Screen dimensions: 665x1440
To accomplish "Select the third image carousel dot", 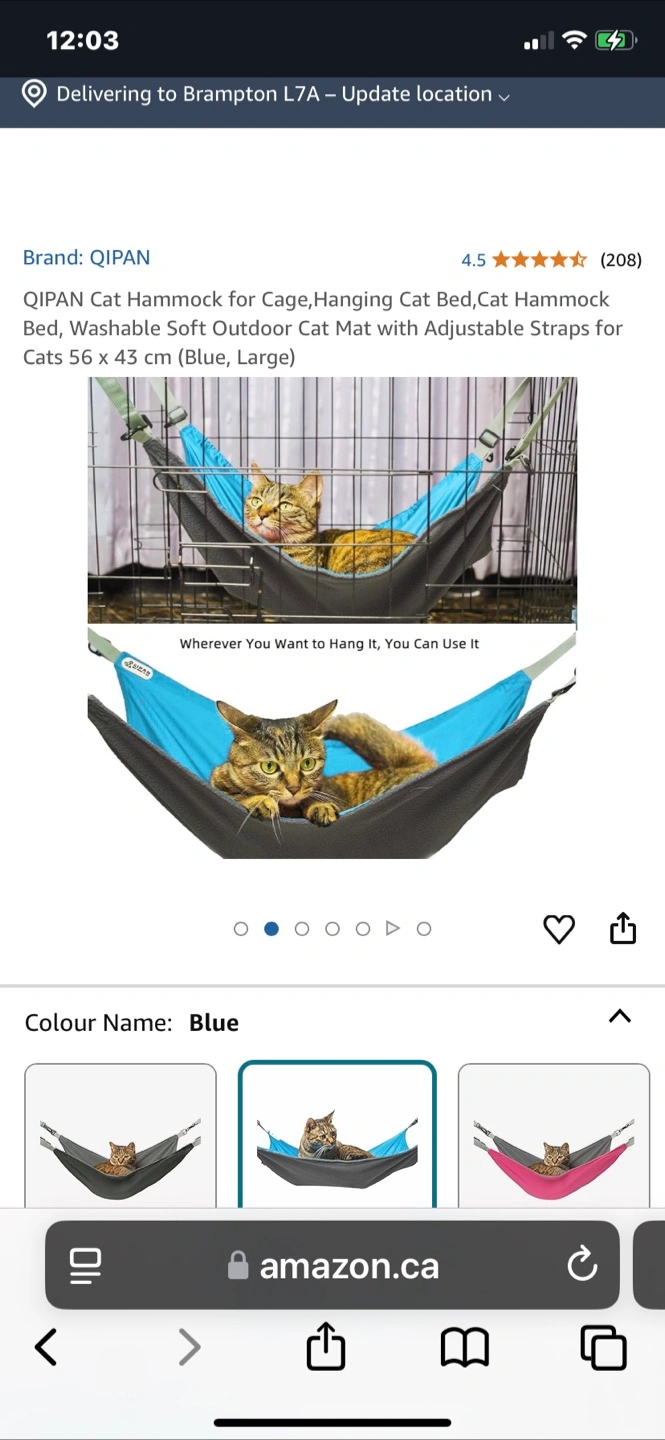I will 302,929.
